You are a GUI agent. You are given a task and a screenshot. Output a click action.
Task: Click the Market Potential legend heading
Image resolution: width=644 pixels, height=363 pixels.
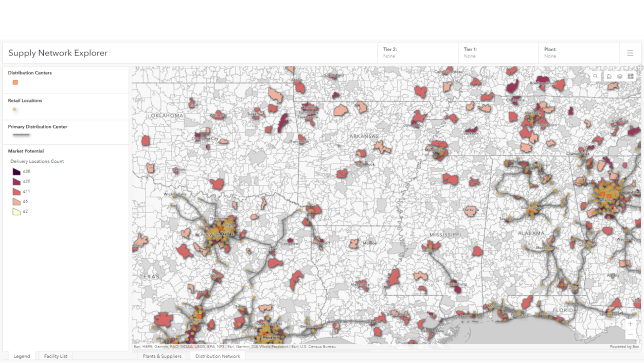26,151
